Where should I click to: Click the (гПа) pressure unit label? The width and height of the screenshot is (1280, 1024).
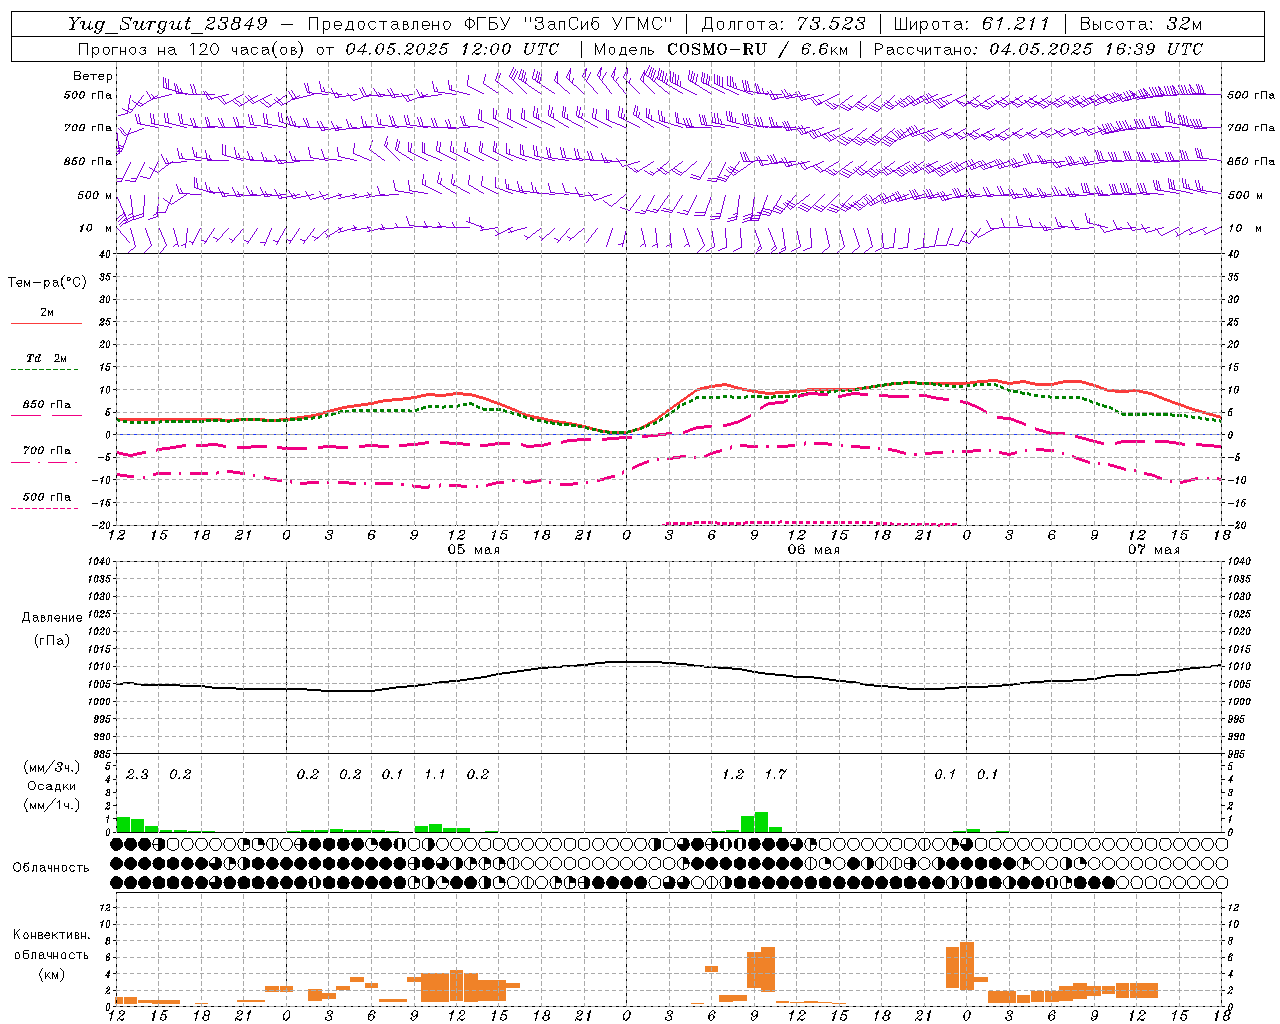point(52,640)
